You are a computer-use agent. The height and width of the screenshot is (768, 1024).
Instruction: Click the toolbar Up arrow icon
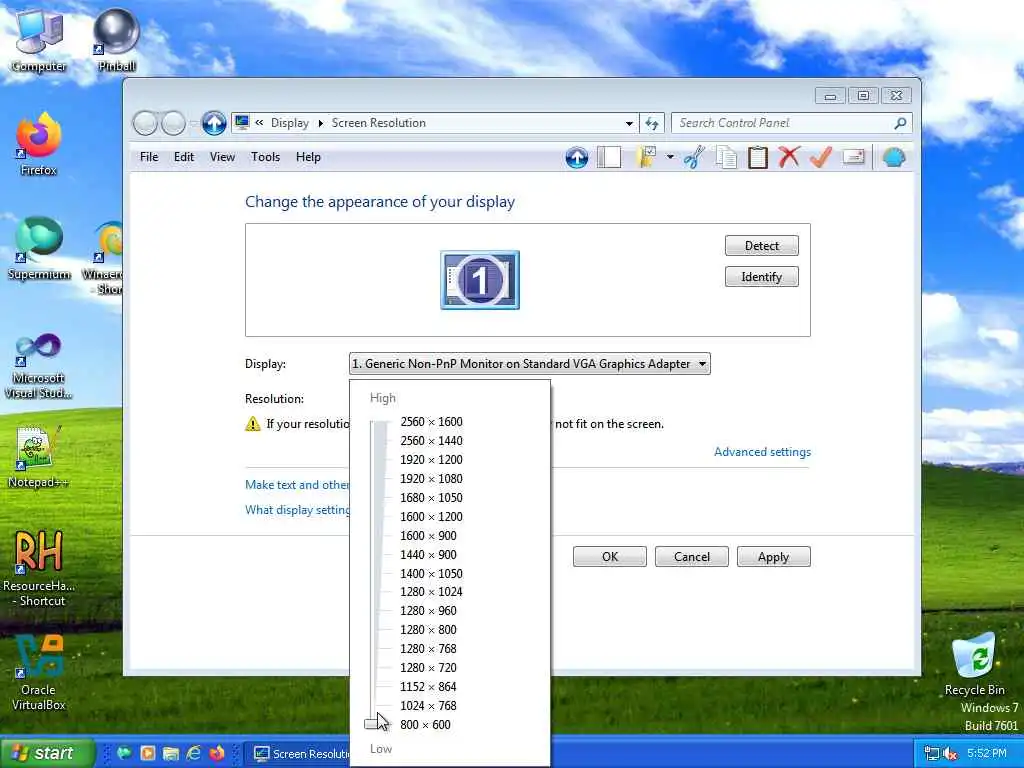[x=576, y=157]
